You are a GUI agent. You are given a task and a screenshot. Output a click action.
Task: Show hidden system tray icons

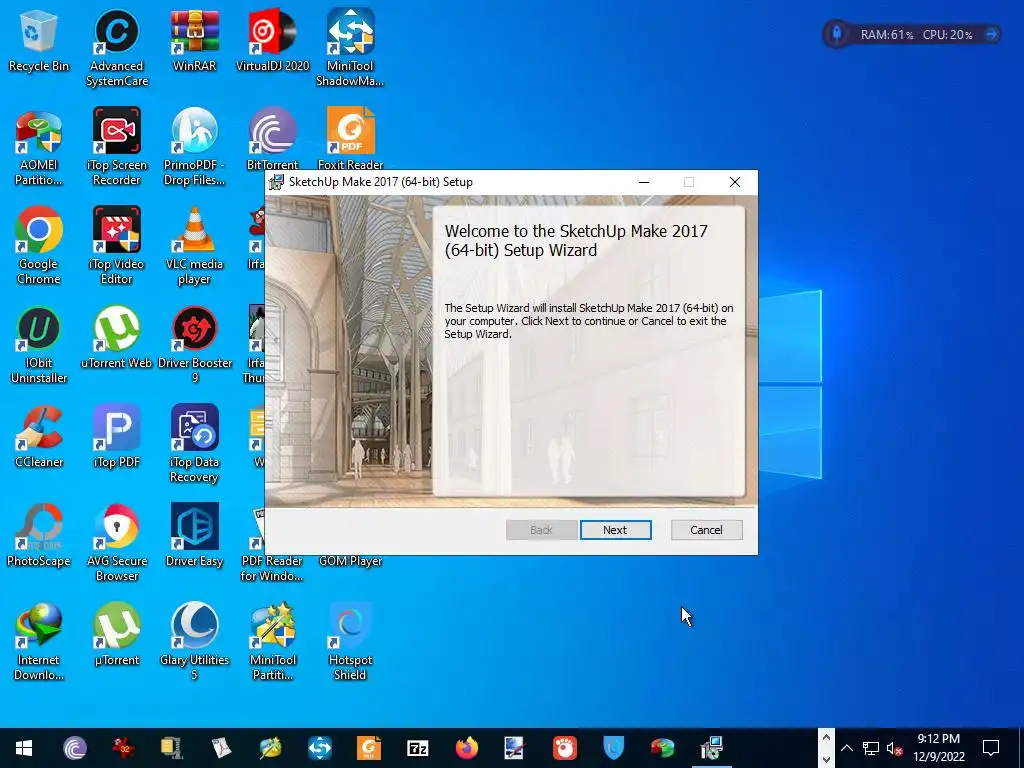(x=846, y=748)
